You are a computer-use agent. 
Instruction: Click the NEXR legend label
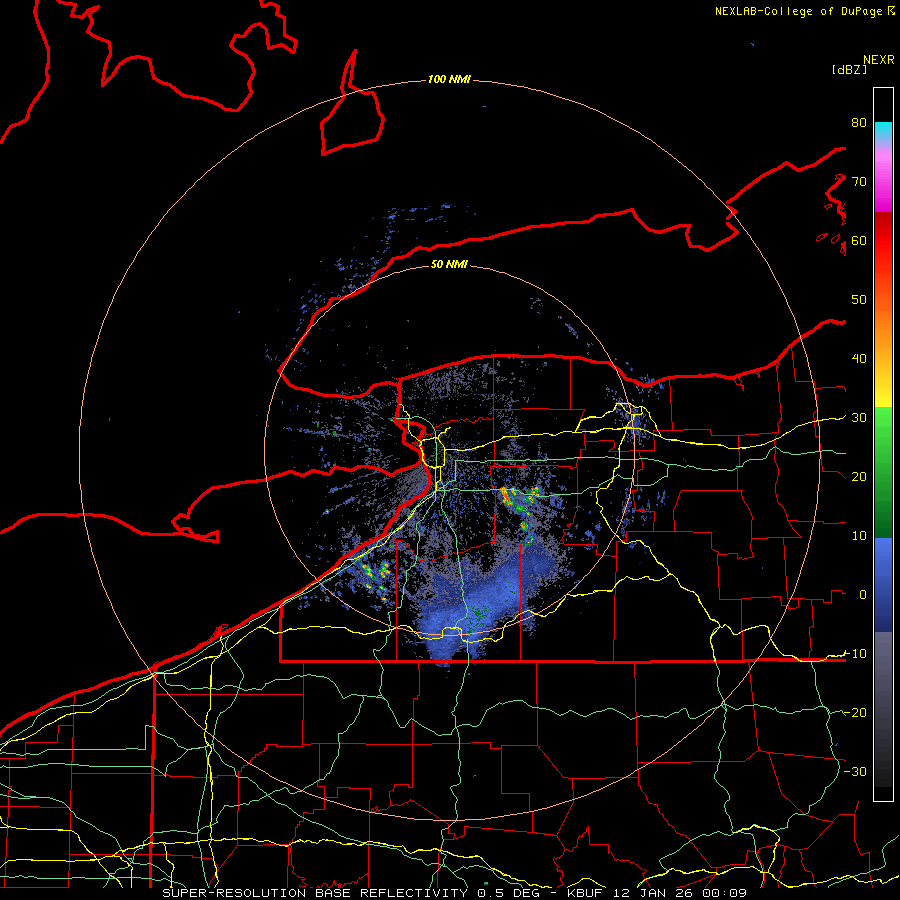click(x=878, y=60)
